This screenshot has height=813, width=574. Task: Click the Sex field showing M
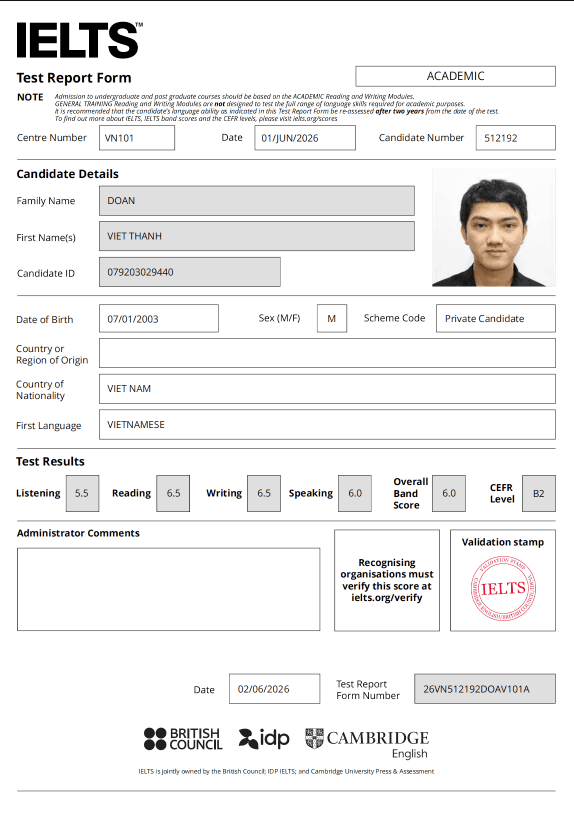click(332, 318)
